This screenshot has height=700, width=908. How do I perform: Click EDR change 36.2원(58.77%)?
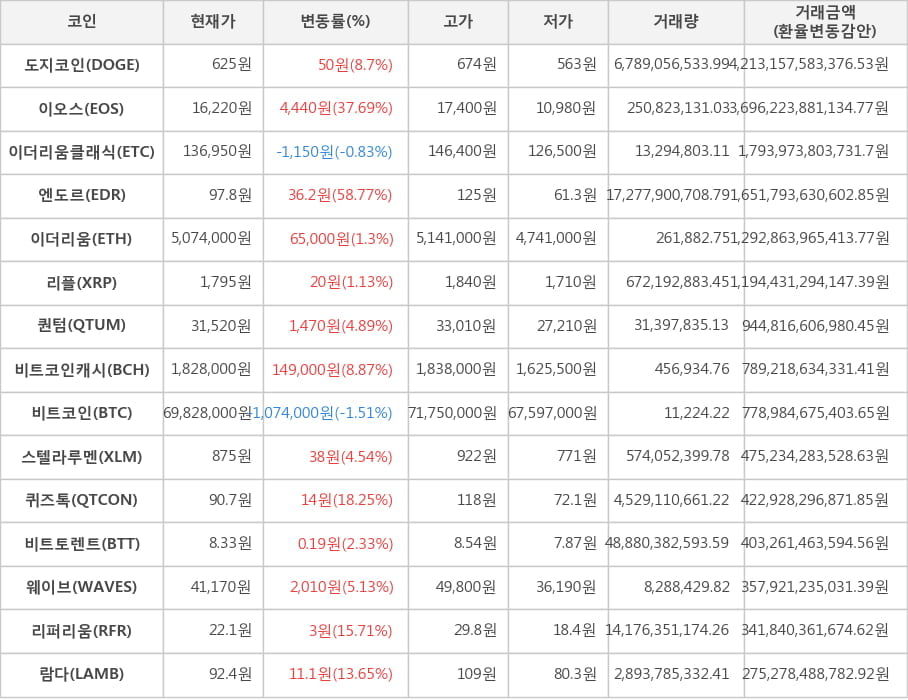pos(340,195)
